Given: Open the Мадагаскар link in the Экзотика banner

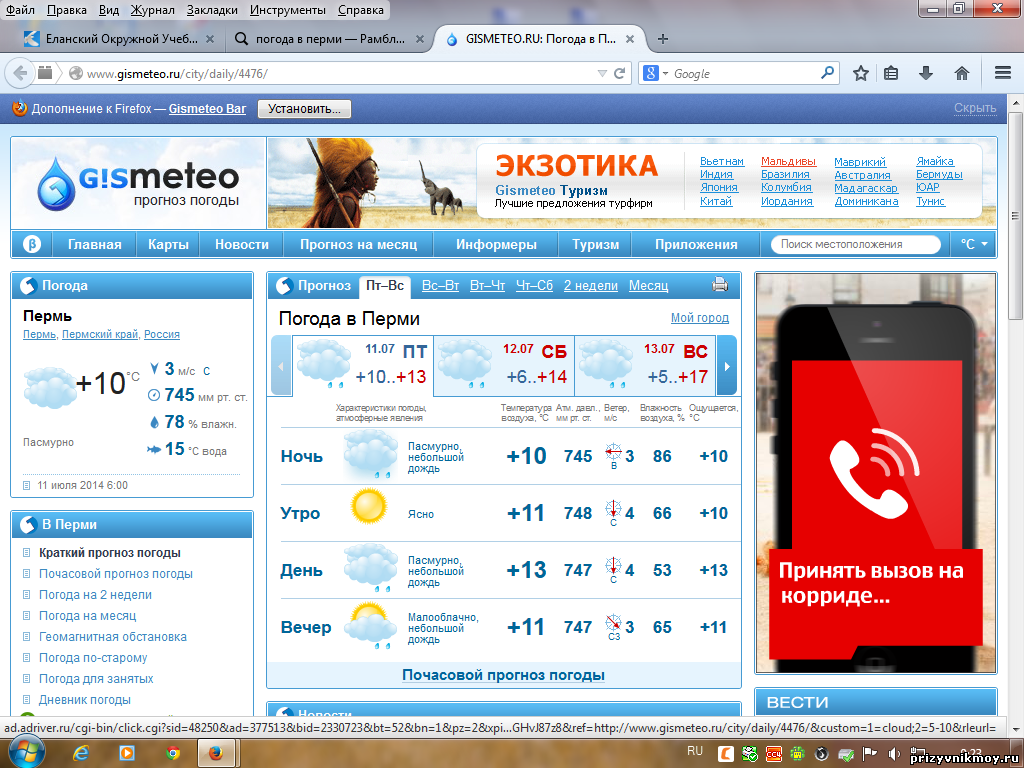Looking at the screenshot, I should coord(866,188).
